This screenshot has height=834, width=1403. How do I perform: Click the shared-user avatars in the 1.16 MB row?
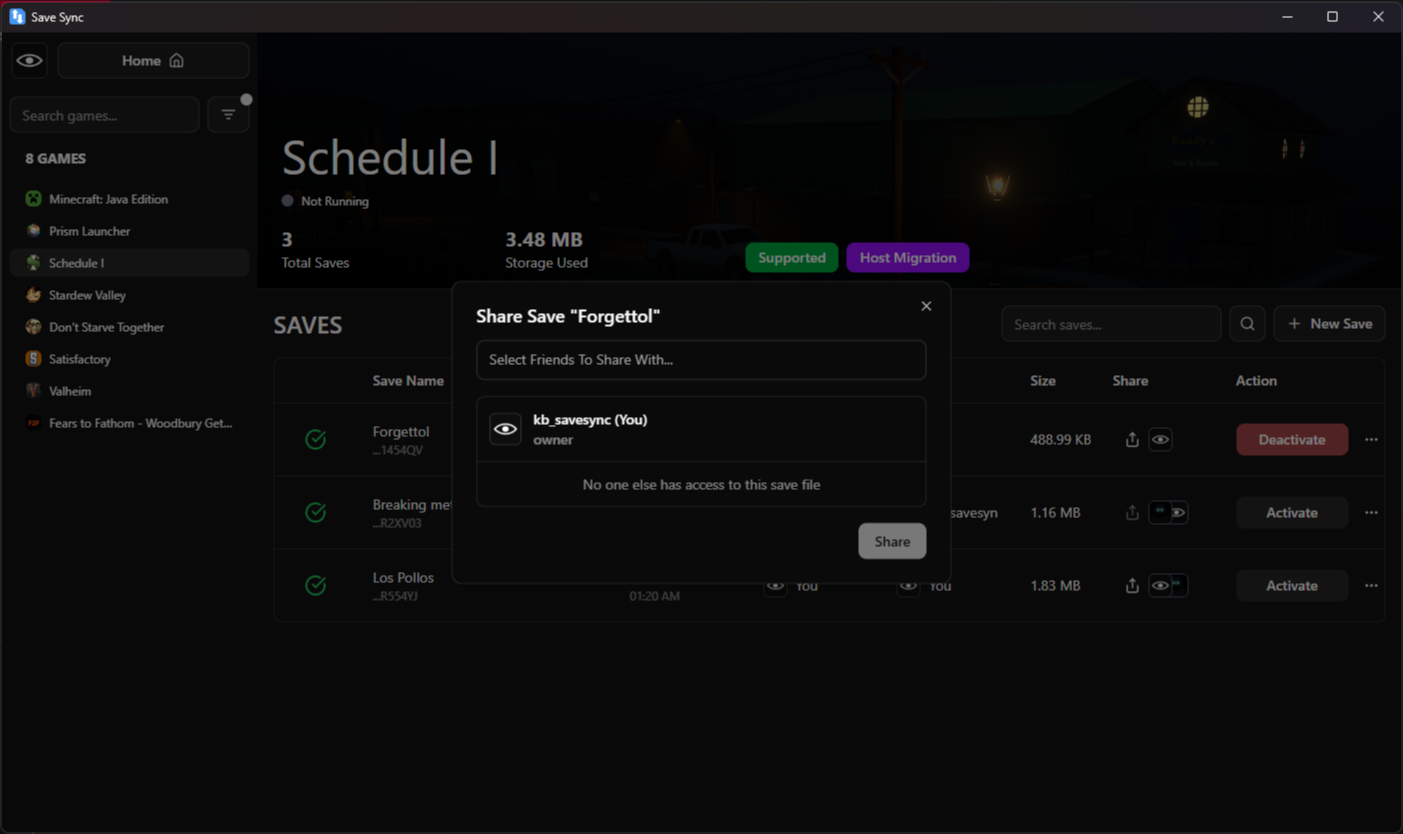[1168, 513]
